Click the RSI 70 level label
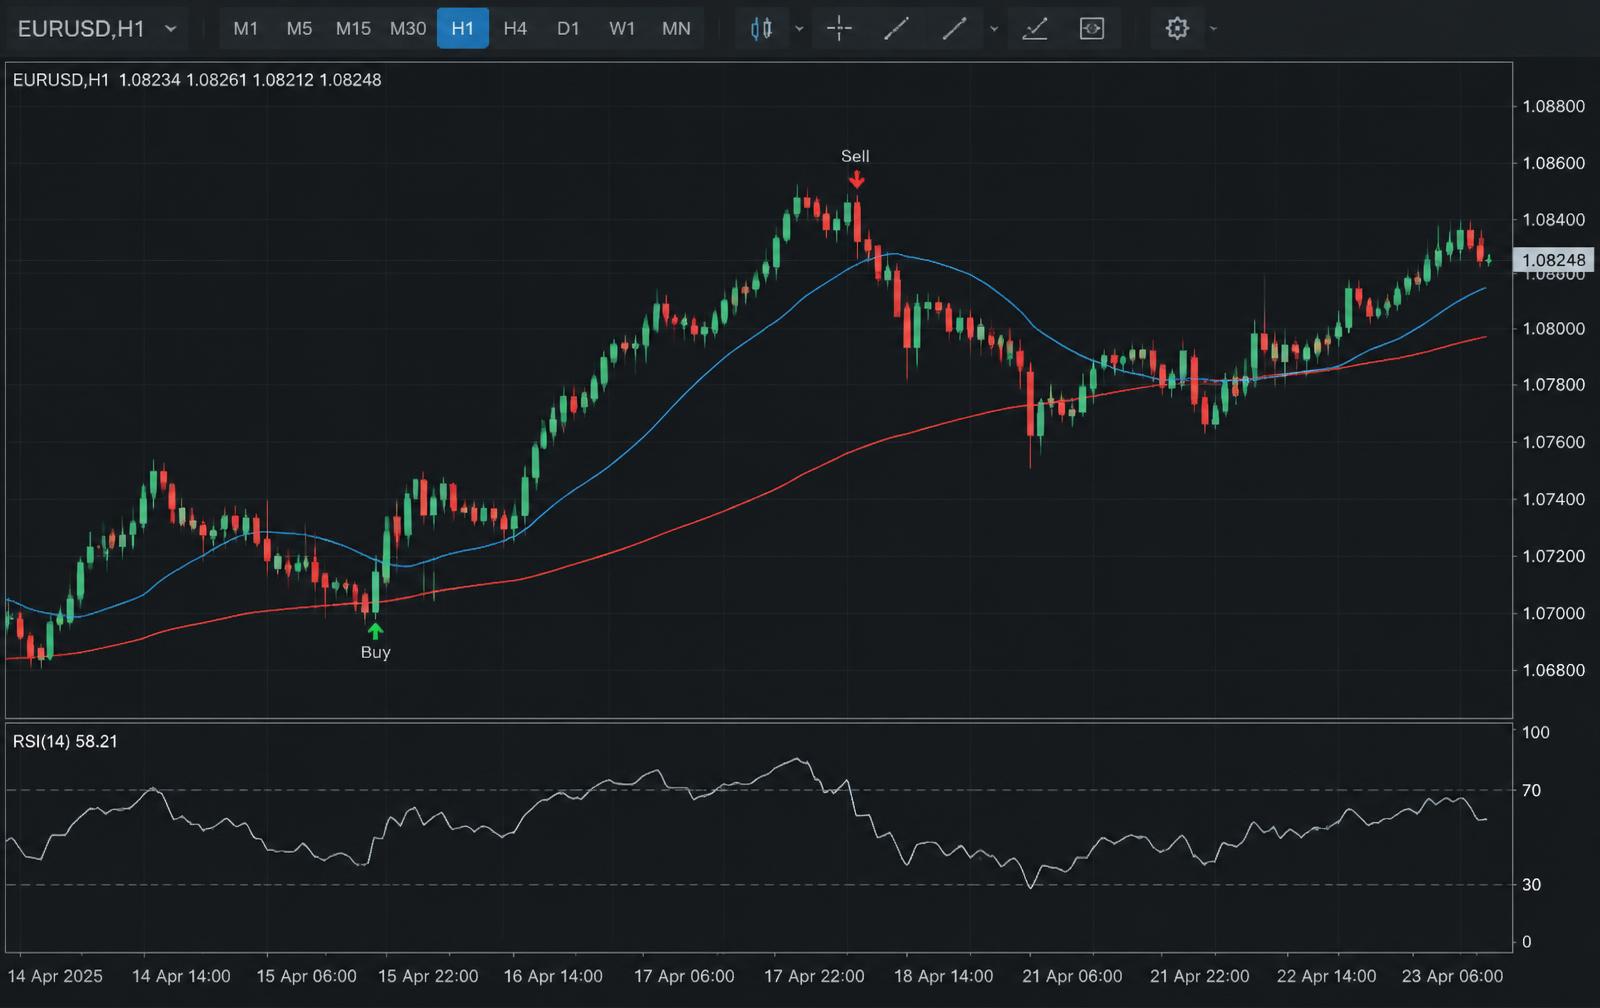The height and width of the screenshot is (1008, 1600). click(x=1531, y=790)
